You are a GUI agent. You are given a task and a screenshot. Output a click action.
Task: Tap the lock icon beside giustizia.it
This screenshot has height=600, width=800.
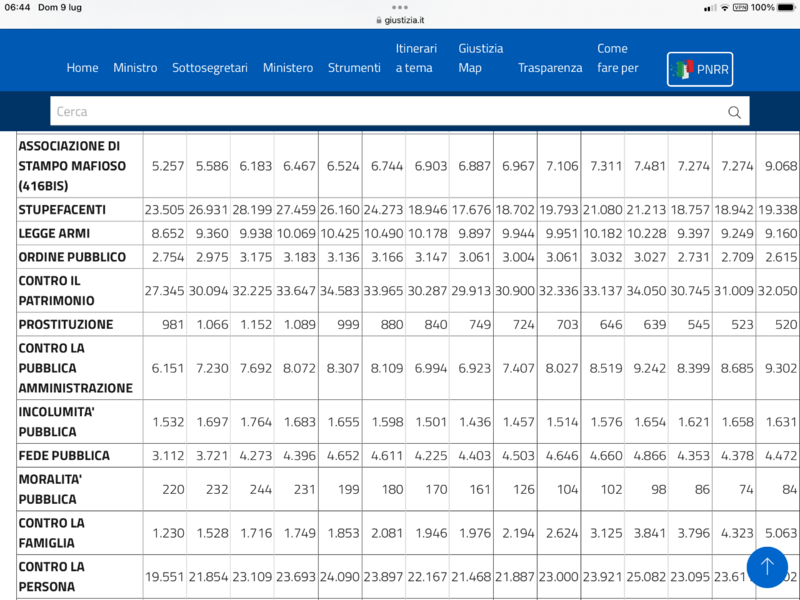(378, 19)
